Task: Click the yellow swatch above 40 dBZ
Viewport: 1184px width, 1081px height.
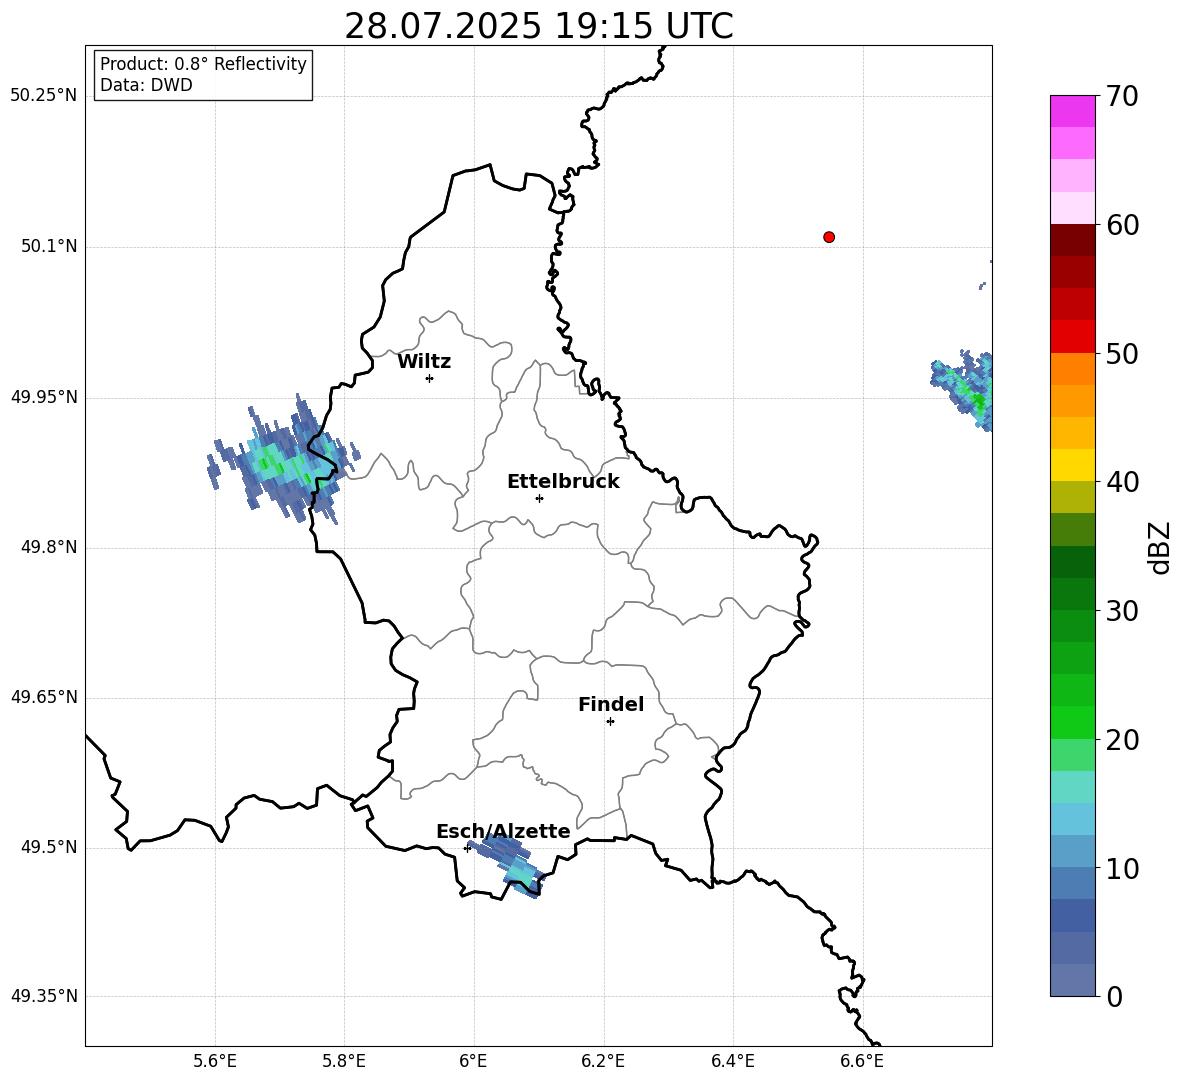Action: coord(1072,465)
